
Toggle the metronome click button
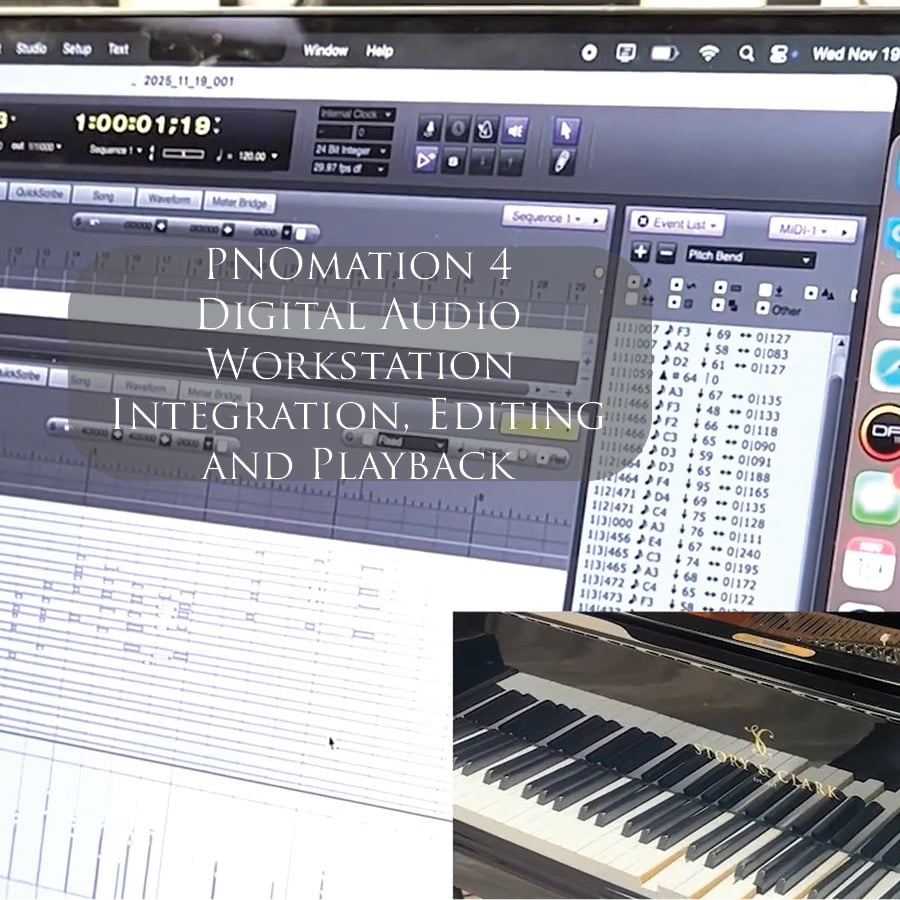click(x=429, y=129)
